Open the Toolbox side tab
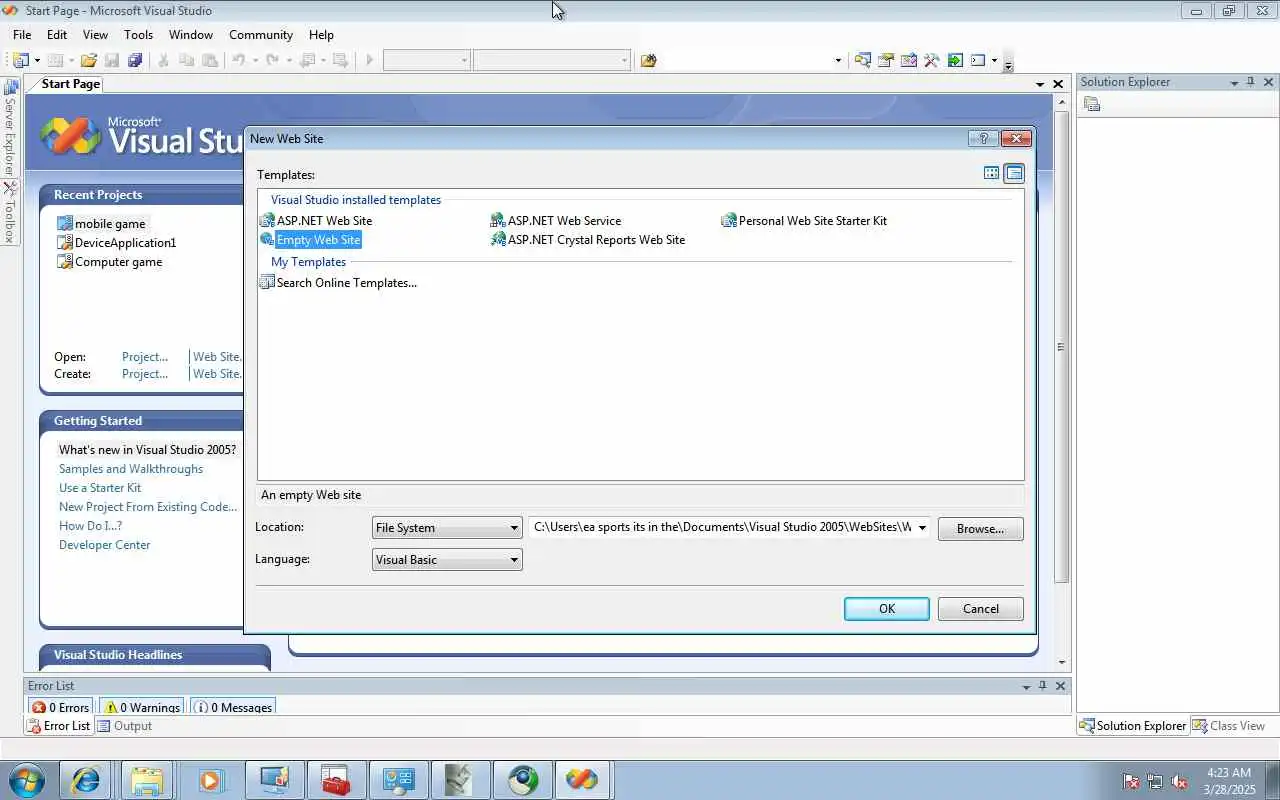Image resolution: width=1280 pixels, height=800 pixels. pos(10,213)
